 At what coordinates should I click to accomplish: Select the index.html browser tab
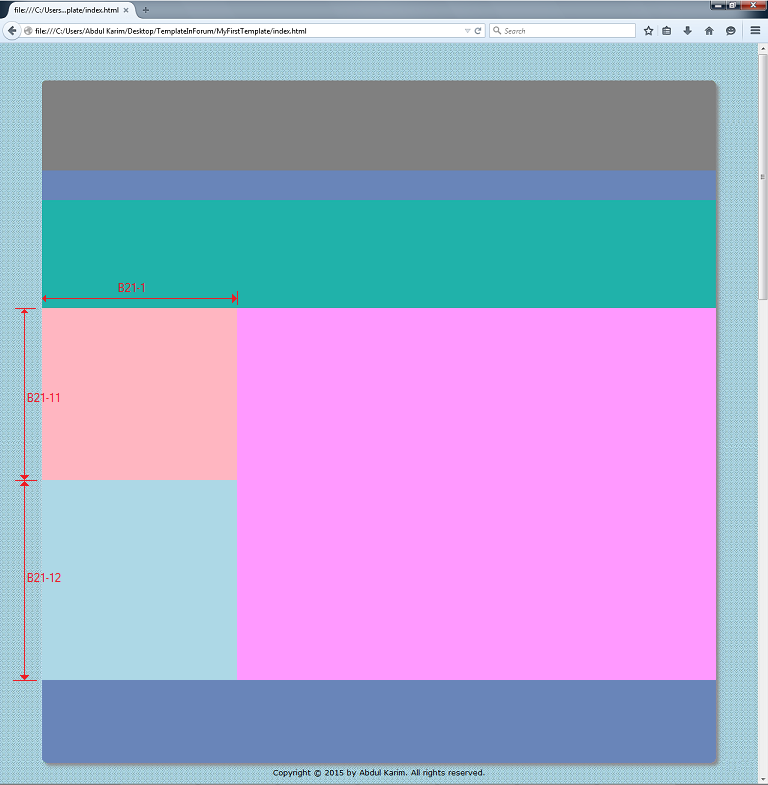pyautogui.click(x=66, y=10)
